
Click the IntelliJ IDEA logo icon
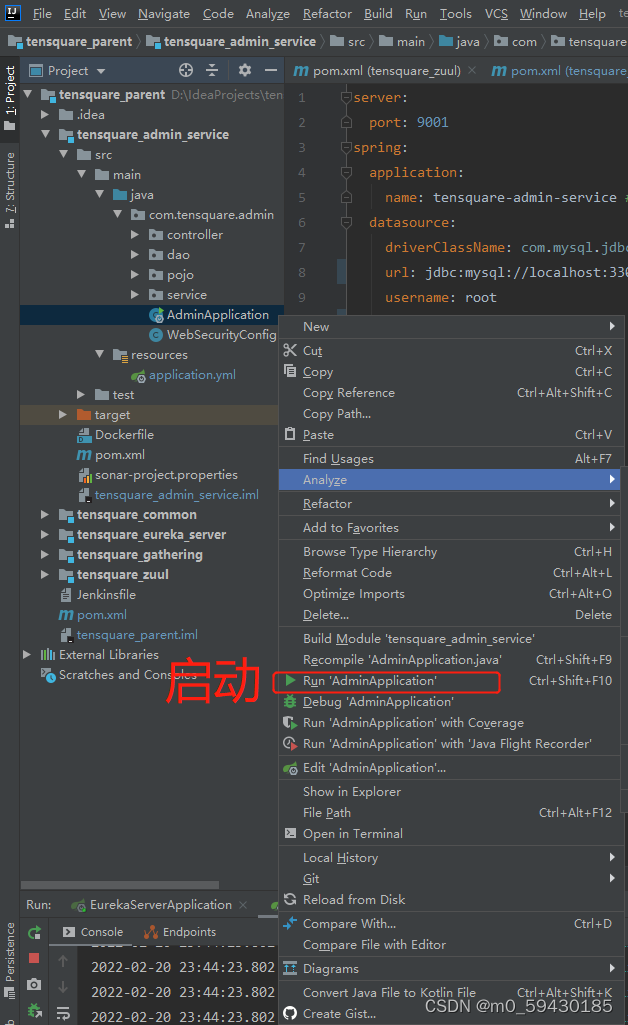tap(12, 12)
